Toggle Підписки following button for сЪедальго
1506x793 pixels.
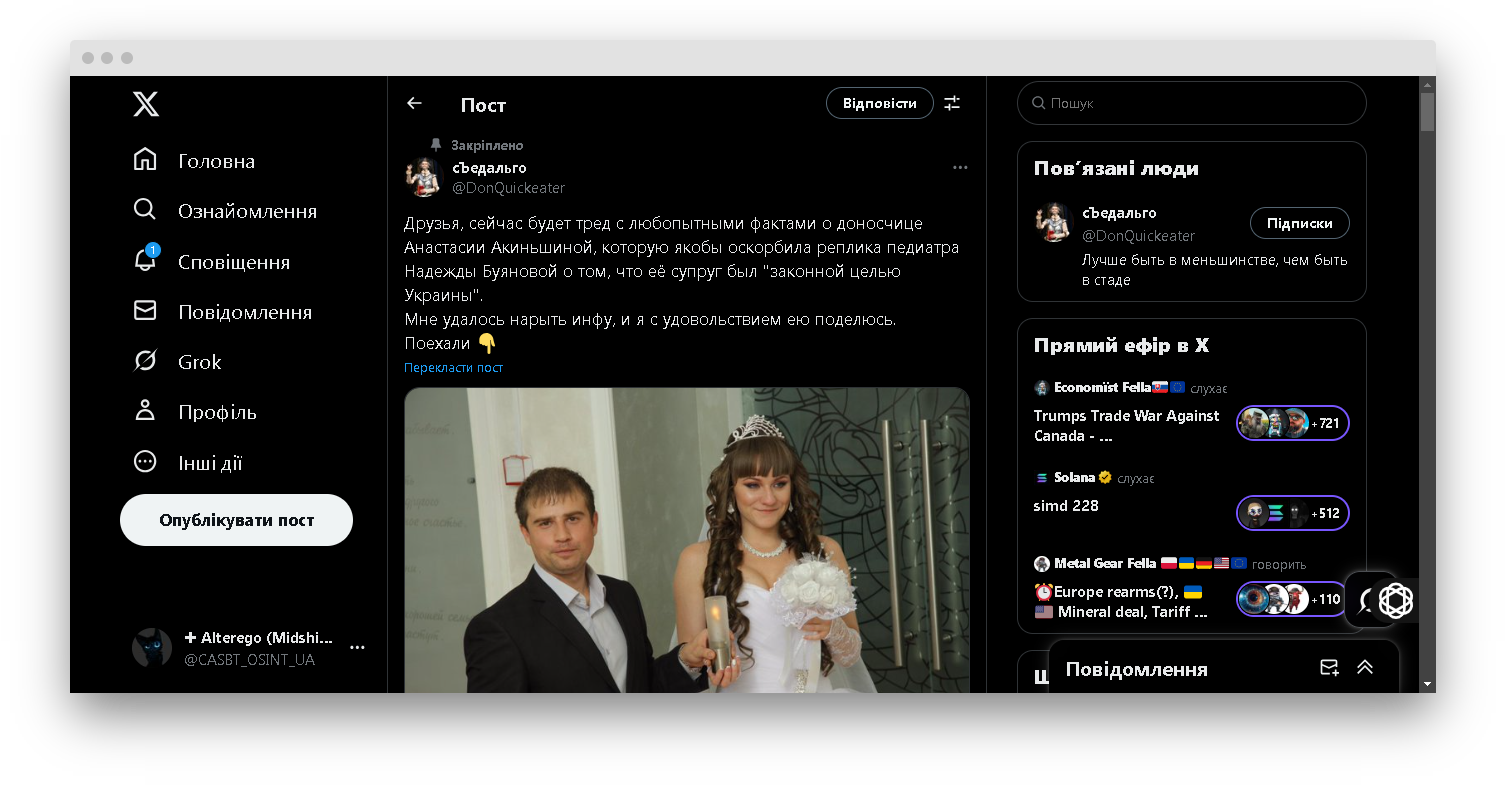click(1299, 223)
